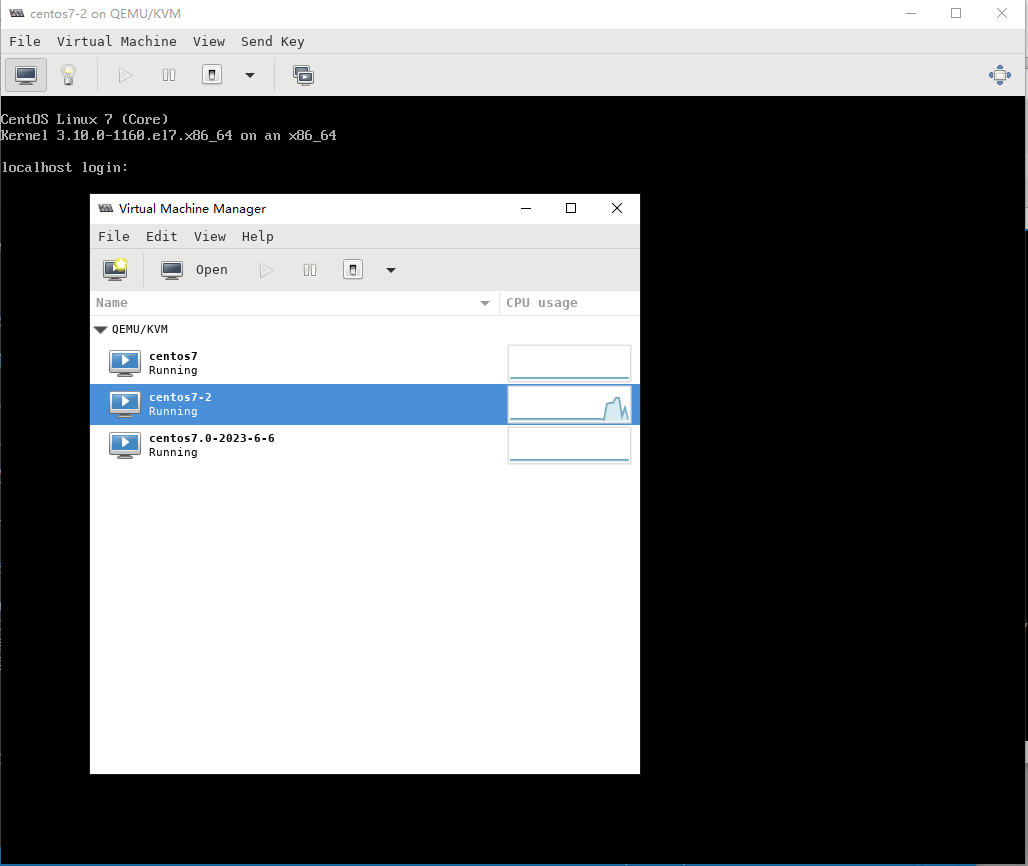Open the Virtual Machine menu
The width and height of the screenshot is (1028, 866).
coord(116,41)
